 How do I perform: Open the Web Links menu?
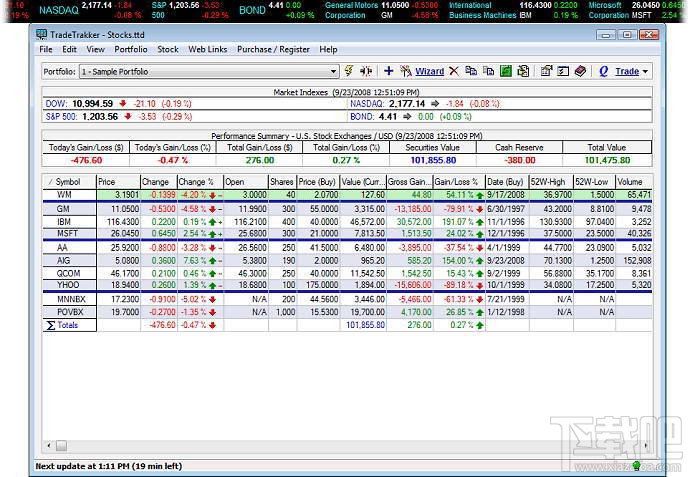pyautogui.click(x=207, y=49)
